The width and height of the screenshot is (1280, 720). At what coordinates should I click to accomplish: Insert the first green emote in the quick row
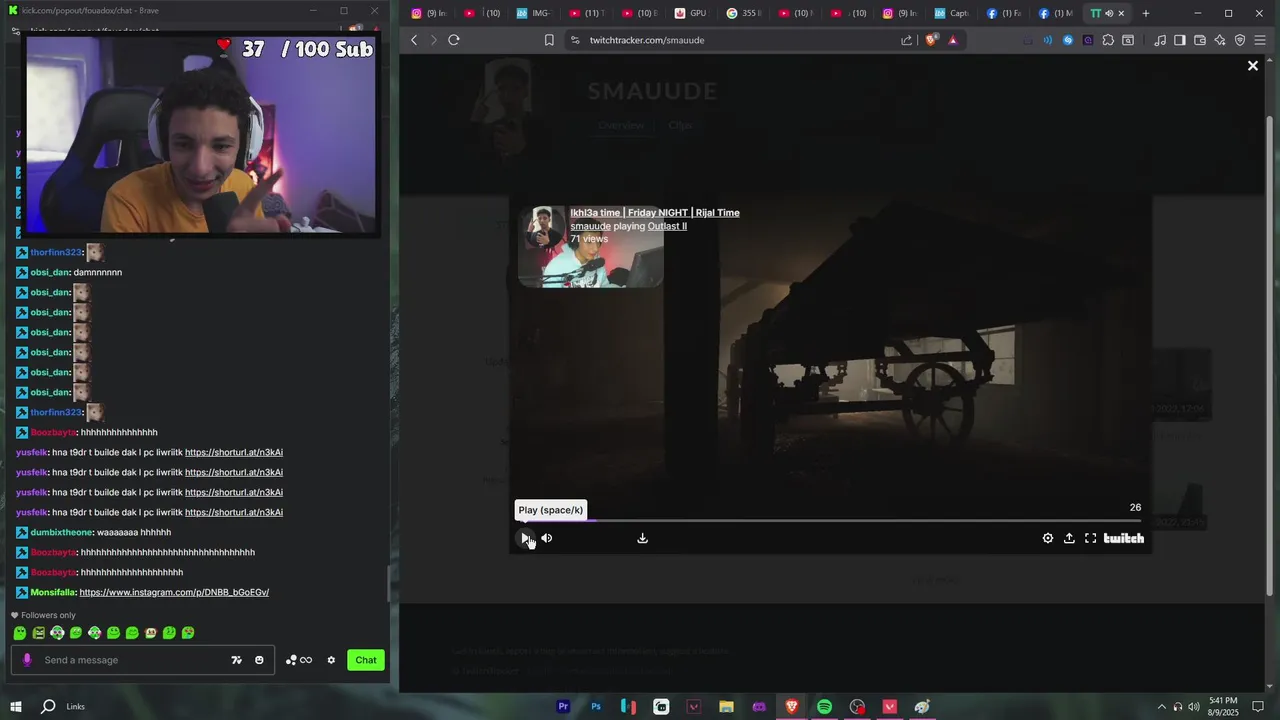pos(20,633)
